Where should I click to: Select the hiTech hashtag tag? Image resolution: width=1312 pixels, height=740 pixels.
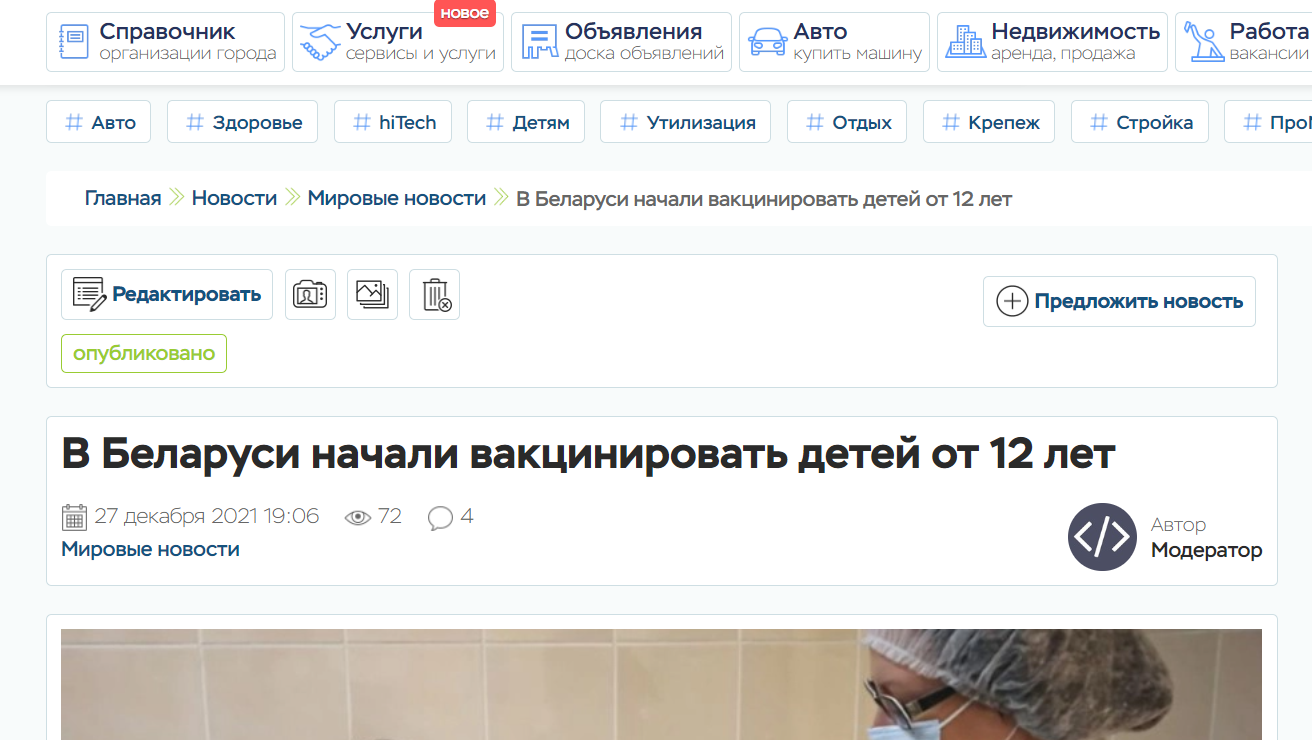click(392, 122)
